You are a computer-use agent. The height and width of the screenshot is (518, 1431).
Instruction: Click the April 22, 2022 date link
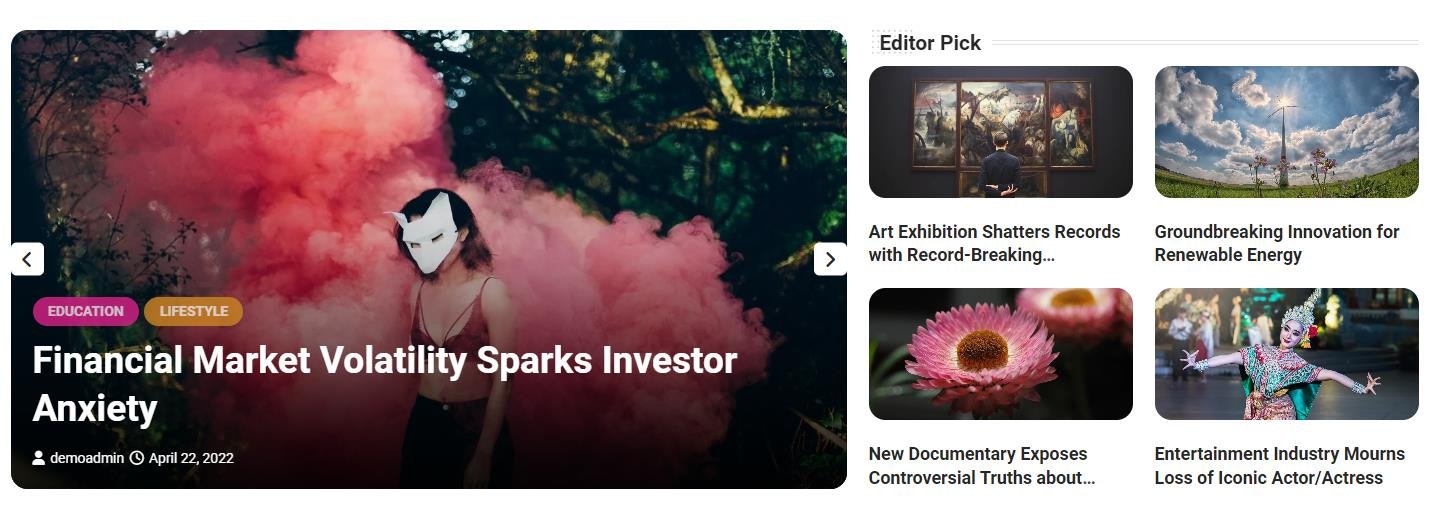click(191, 458)
